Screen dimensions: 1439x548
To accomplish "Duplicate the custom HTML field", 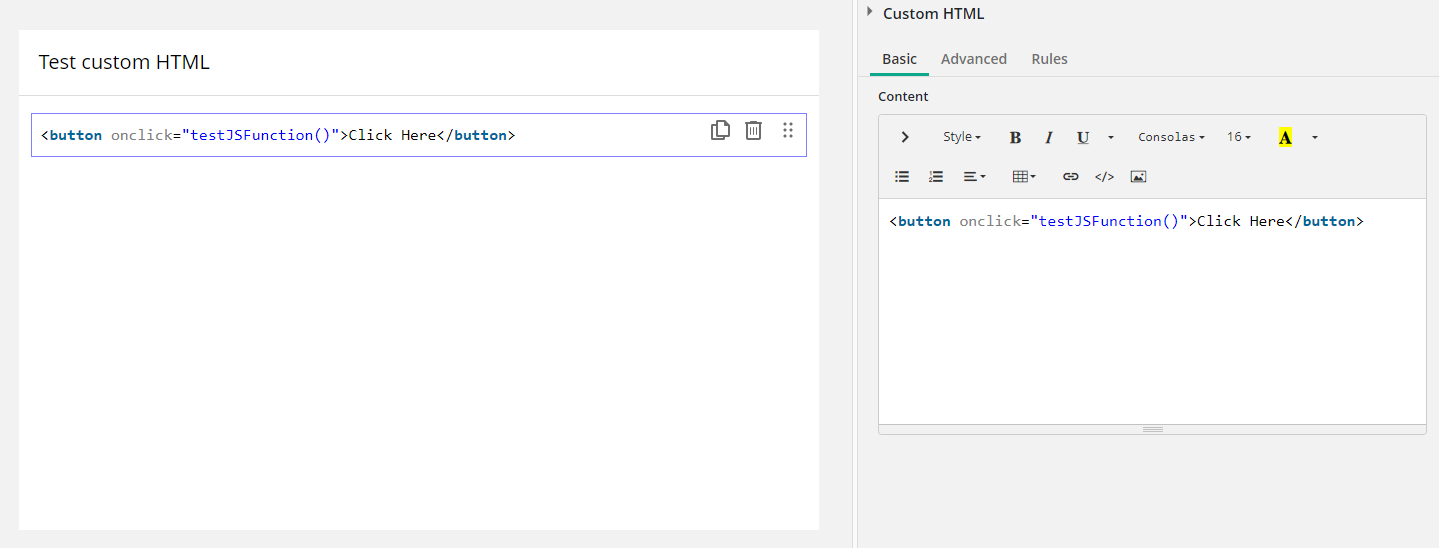I will 720,130.
